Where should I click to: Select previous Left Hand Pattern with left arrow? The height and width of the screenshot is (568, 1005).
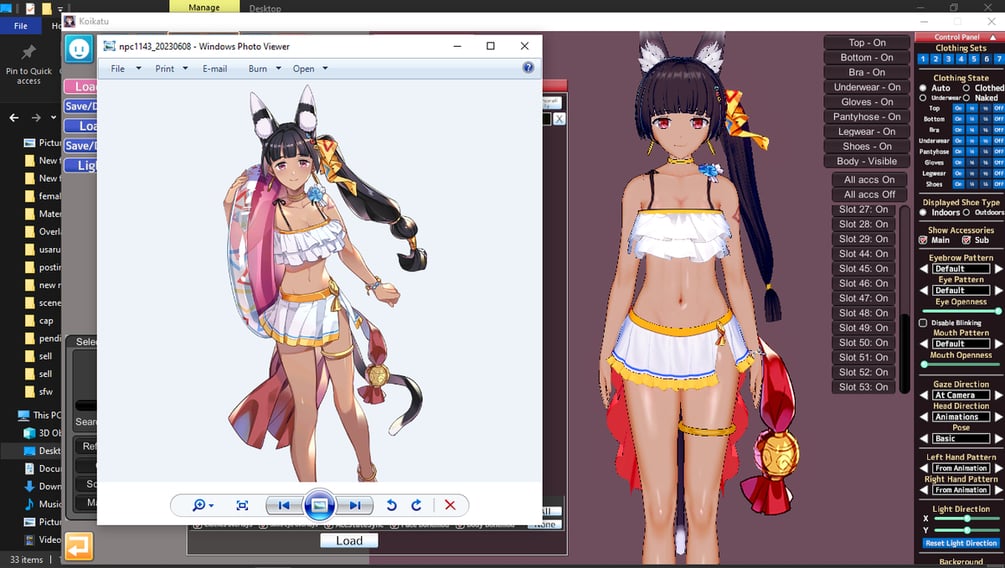click(924, 468)
